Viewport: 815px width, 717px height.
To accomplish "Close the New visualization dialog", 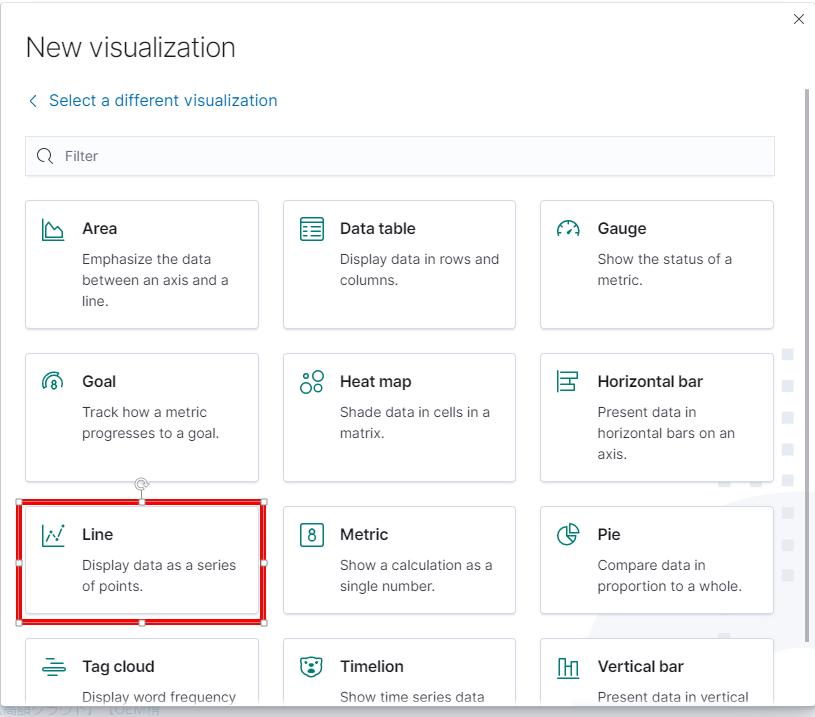I will pos(799,19).
